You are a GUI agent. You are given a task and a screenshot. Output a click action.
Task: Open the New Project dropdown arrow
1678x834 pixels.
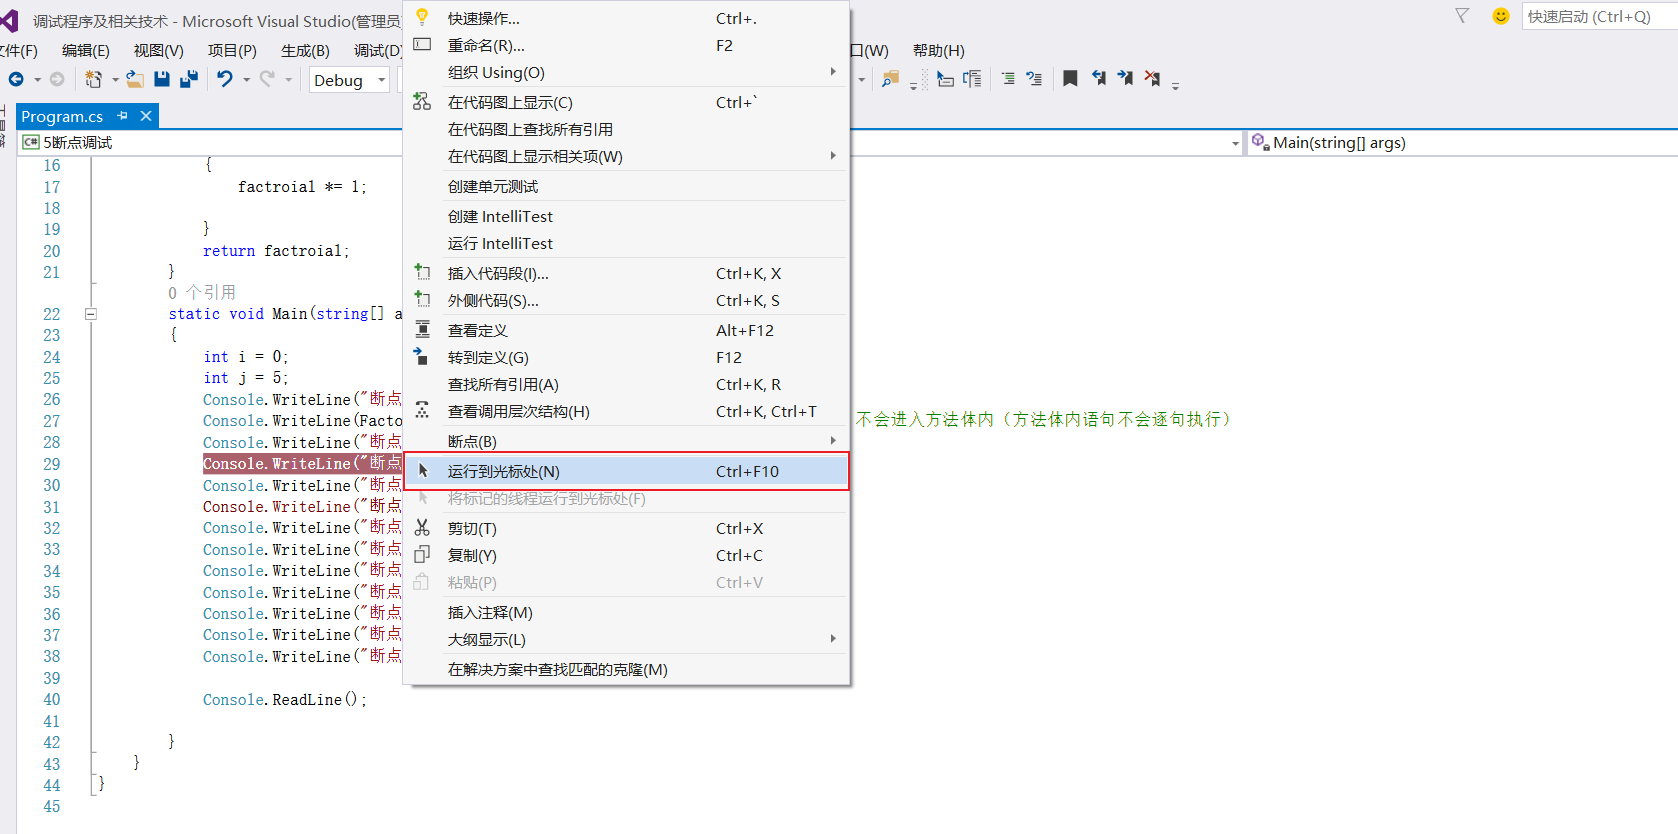point(115,80)
